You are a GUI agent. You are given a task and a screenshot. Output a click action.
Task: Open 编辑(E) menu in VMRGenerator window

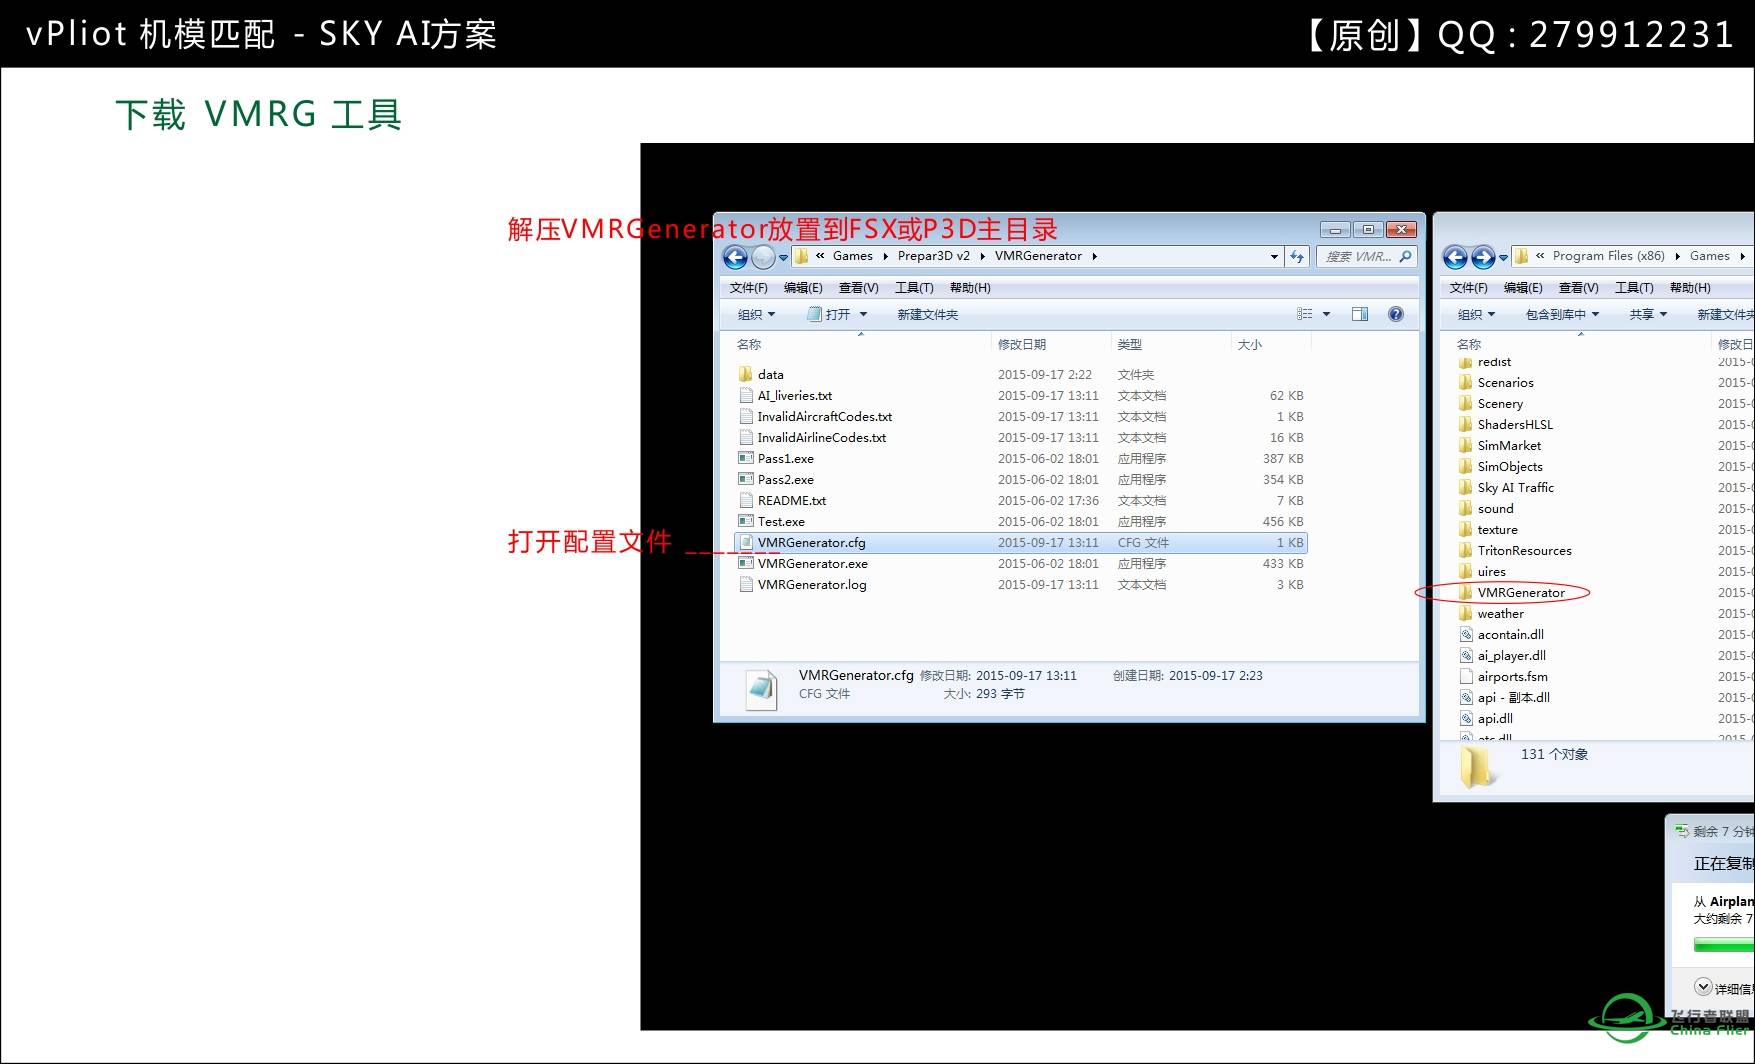click(x=803, y=287)
